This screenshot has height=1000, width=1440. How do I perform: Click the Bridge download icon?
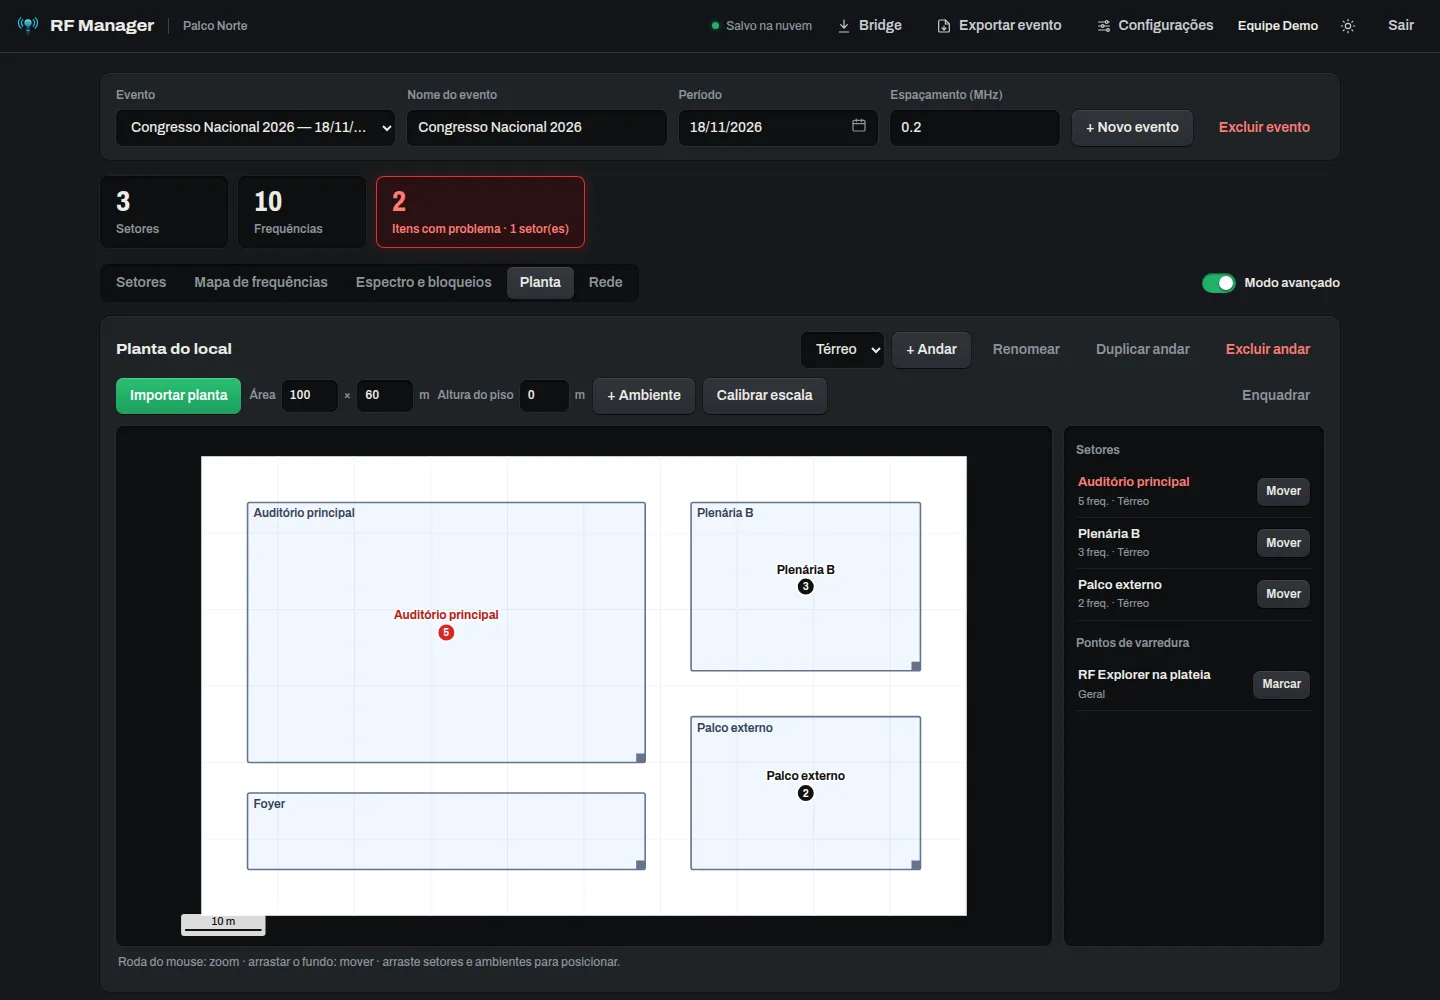[x=844, y=26]
